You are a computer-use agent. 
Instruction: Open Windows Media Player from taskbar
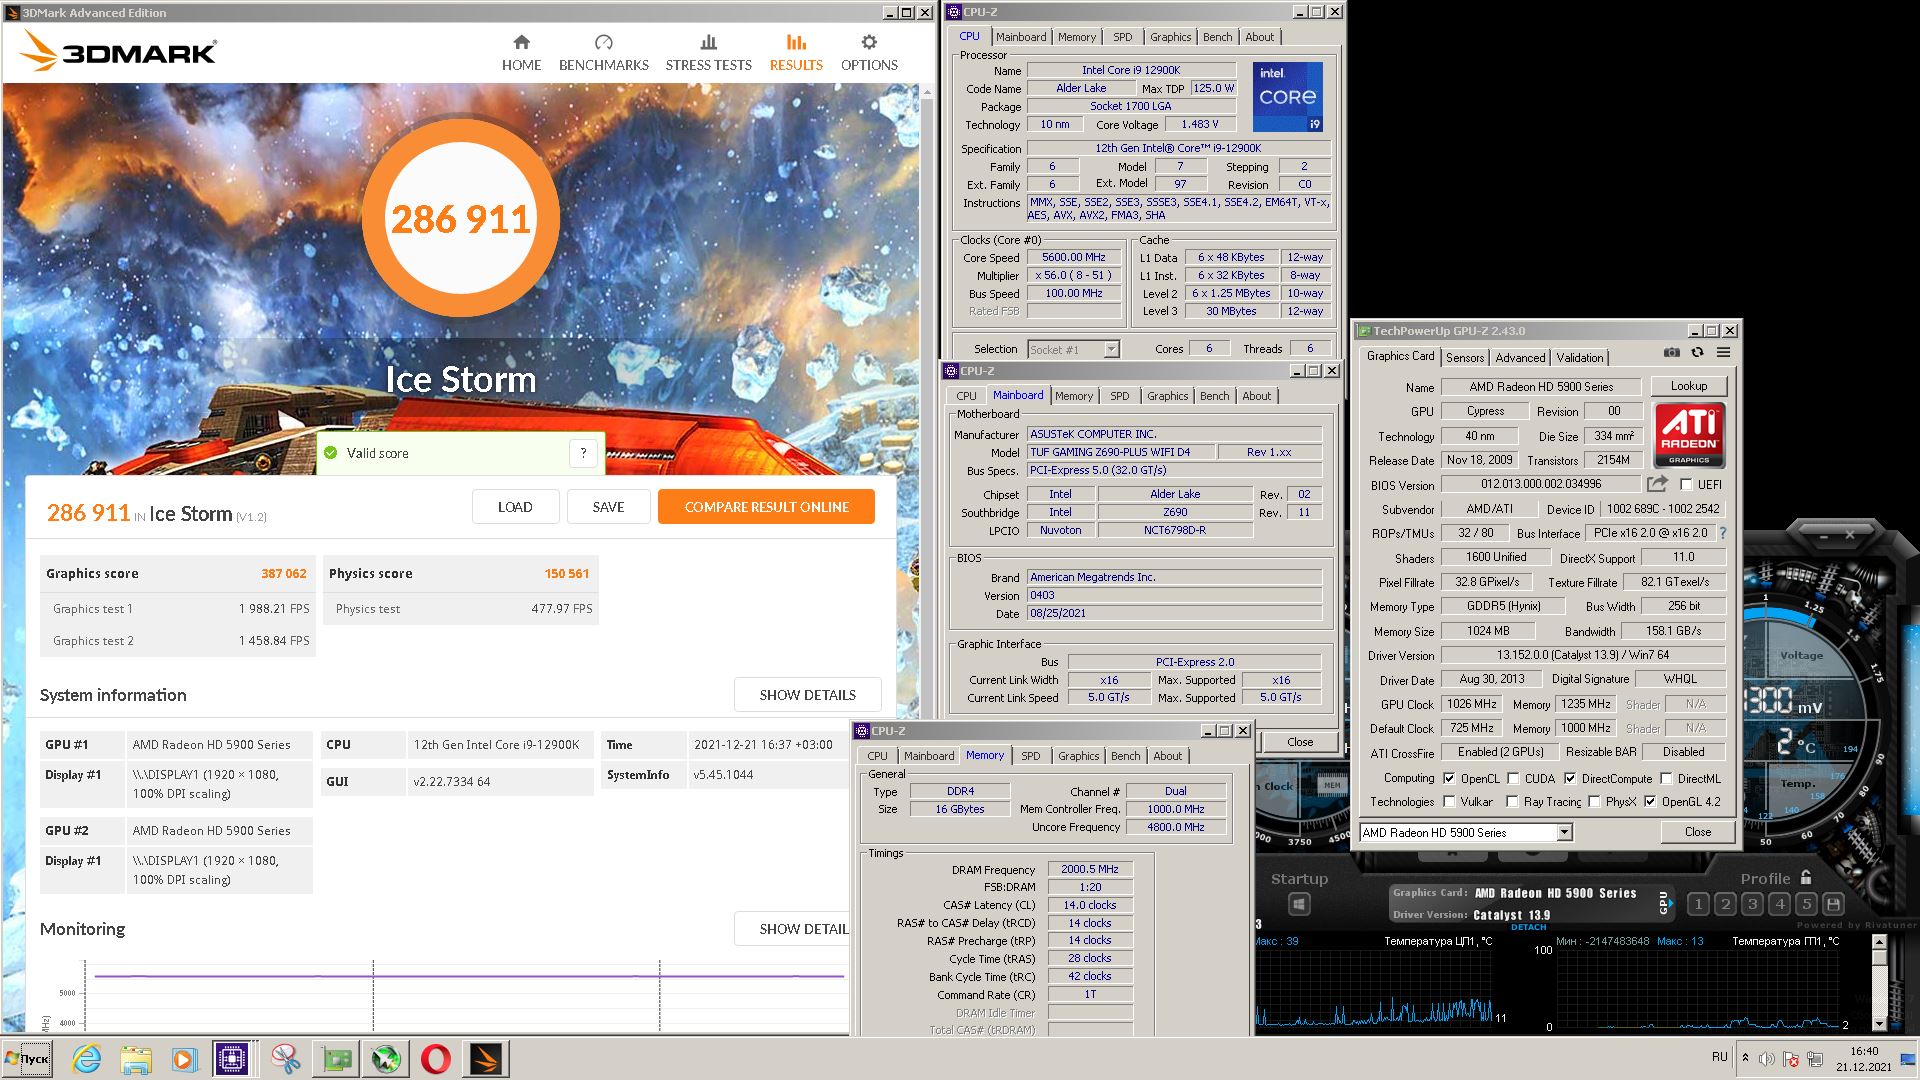[183, 1059]
